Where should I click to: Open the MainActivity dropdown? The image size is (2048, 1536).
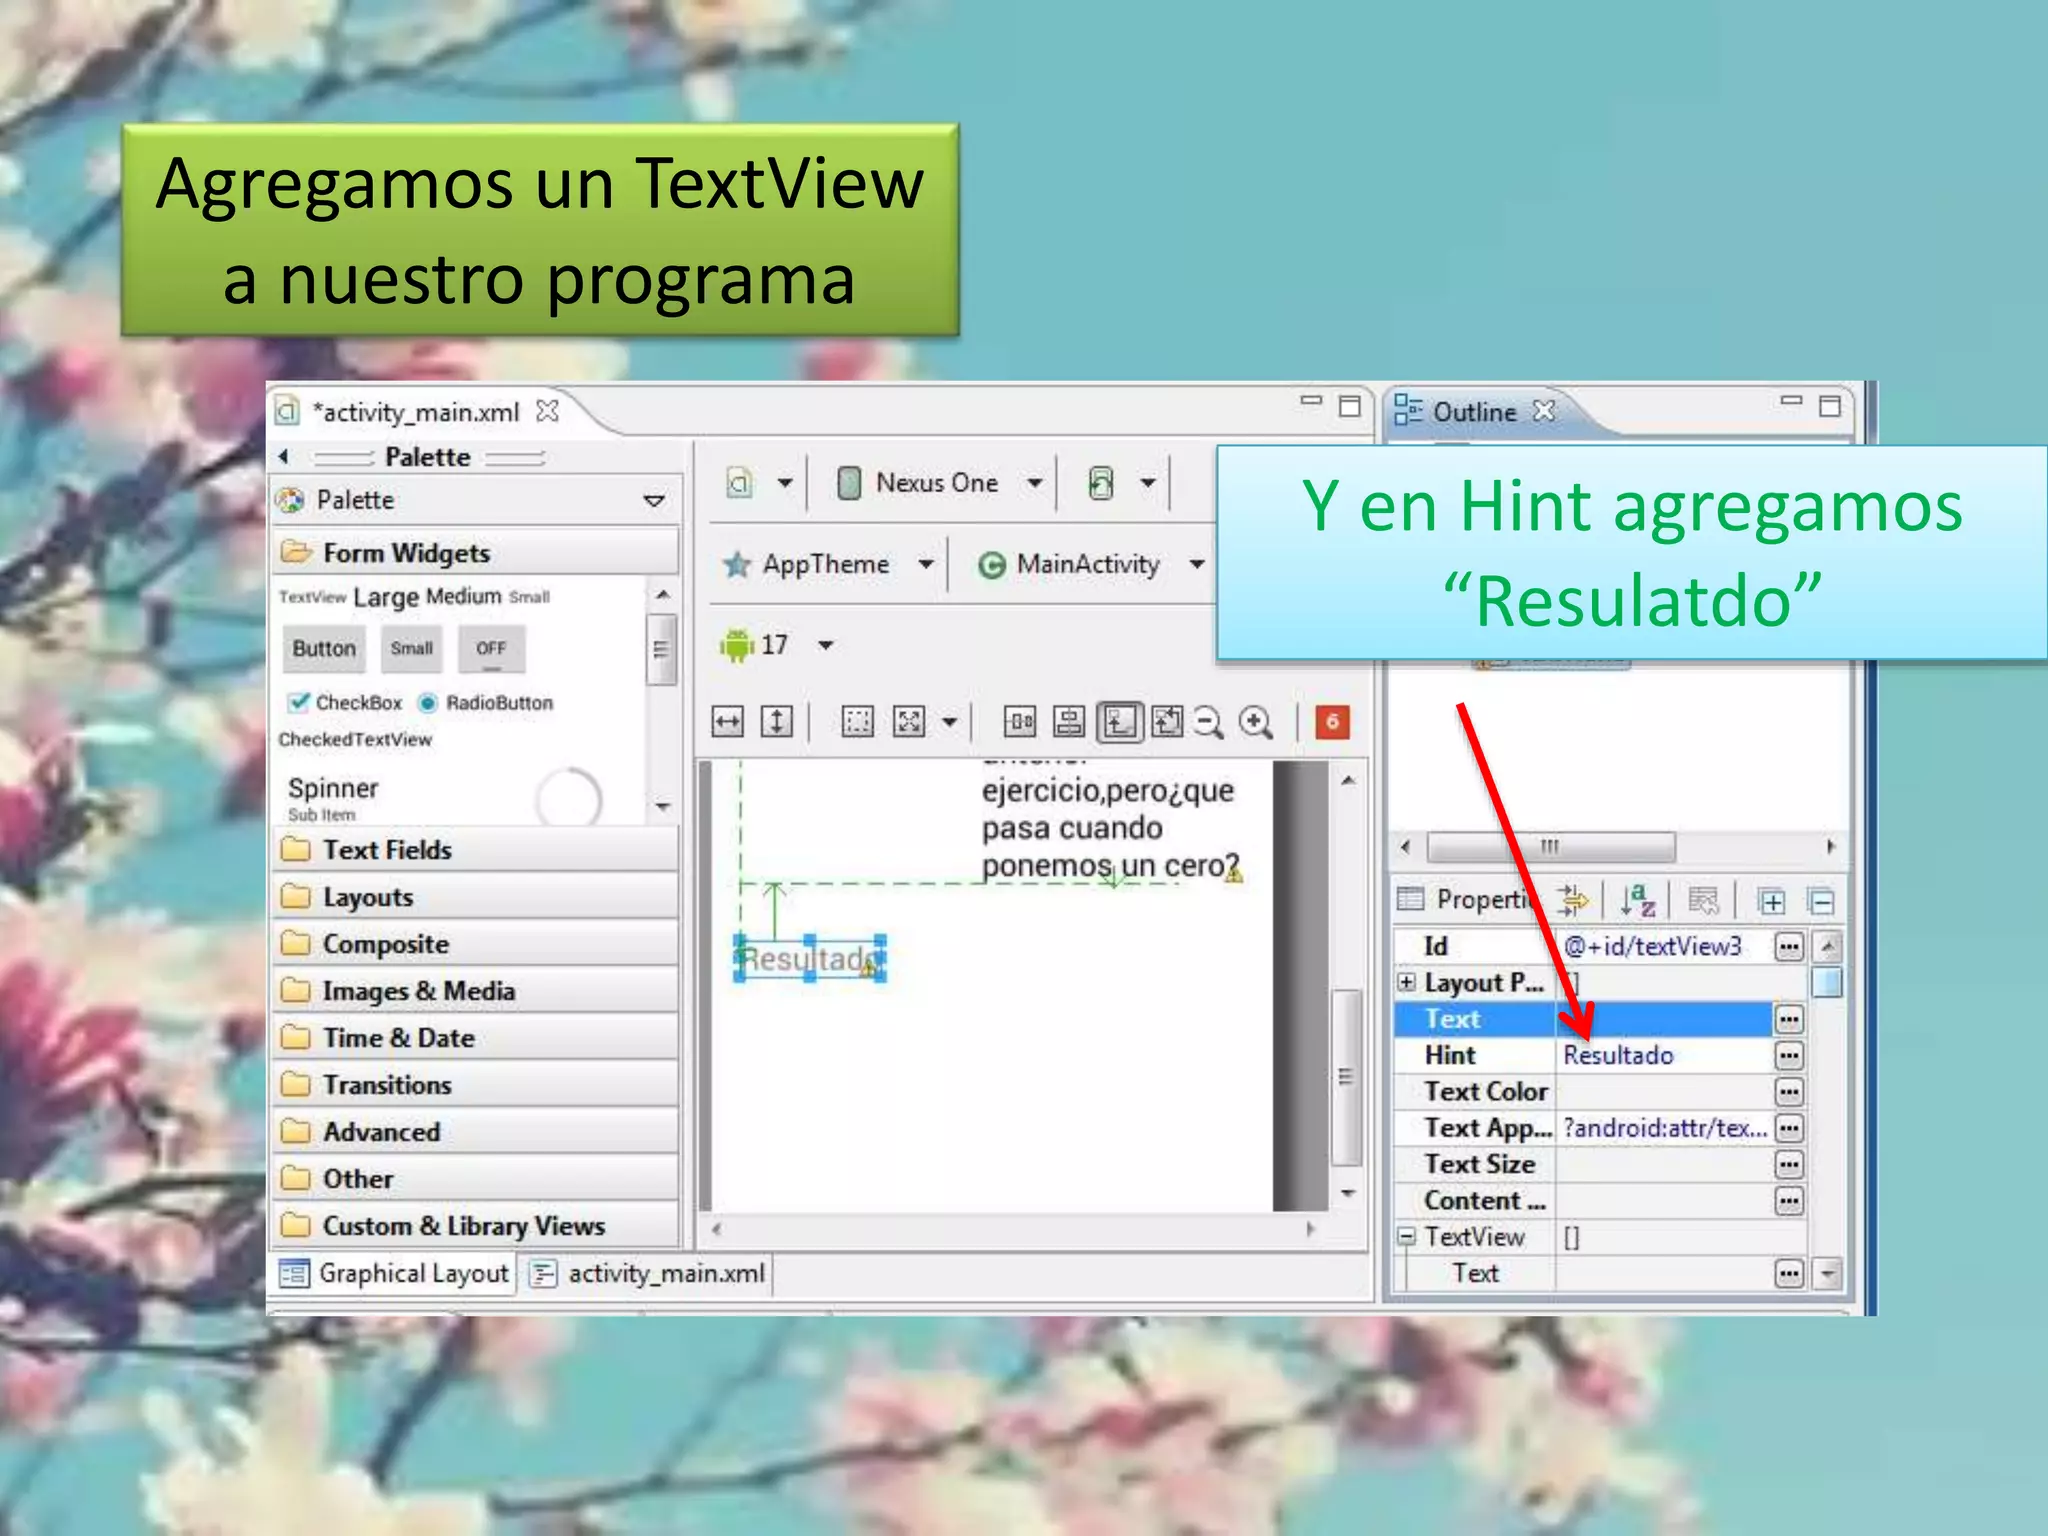(x=1197, y=565)
